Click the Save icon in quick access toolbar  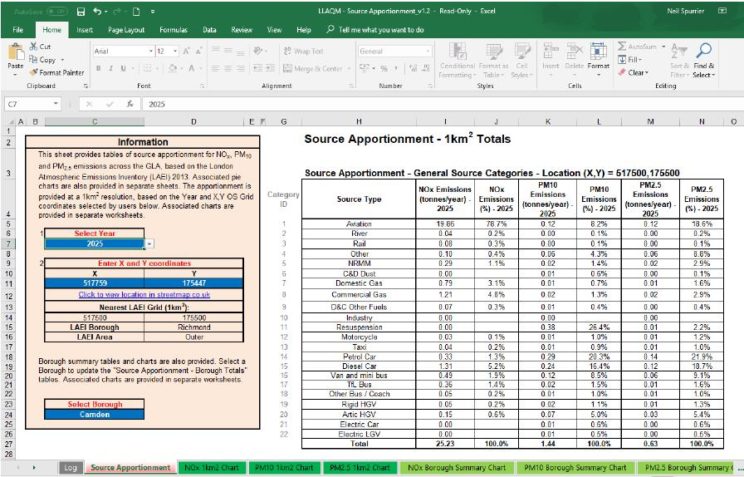pyautogui.click(x=81, y=11)
